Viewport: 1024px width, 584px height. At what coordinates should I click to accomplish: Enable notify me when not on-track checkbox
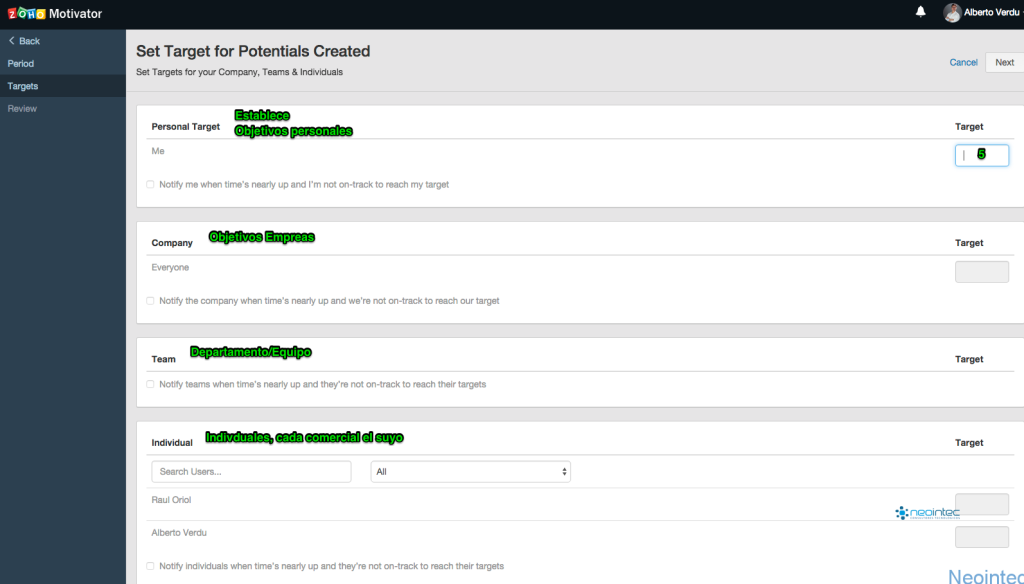point(150,185)
